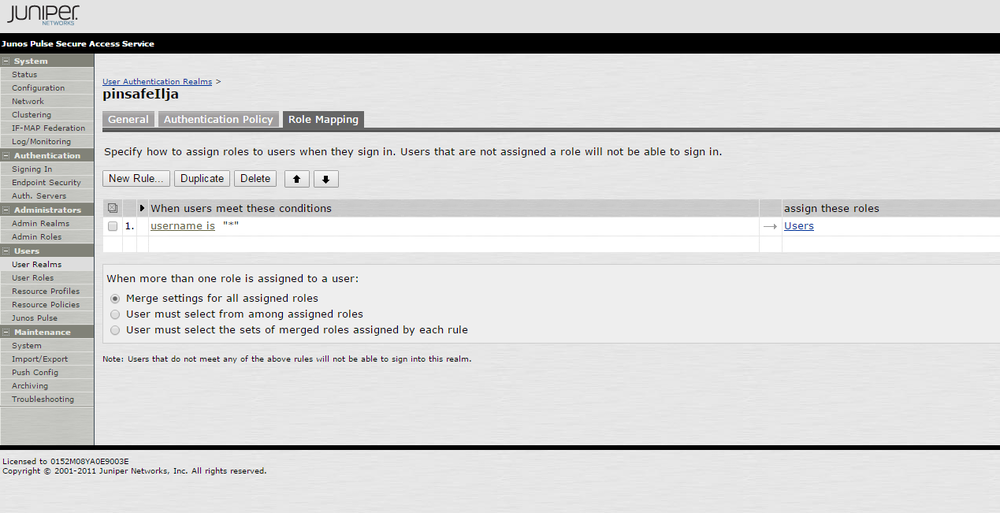This screenshot has height=513, width=1000.
Task: Collapse the Maintenance sidebar section
Action: click(x=6, y=332)
